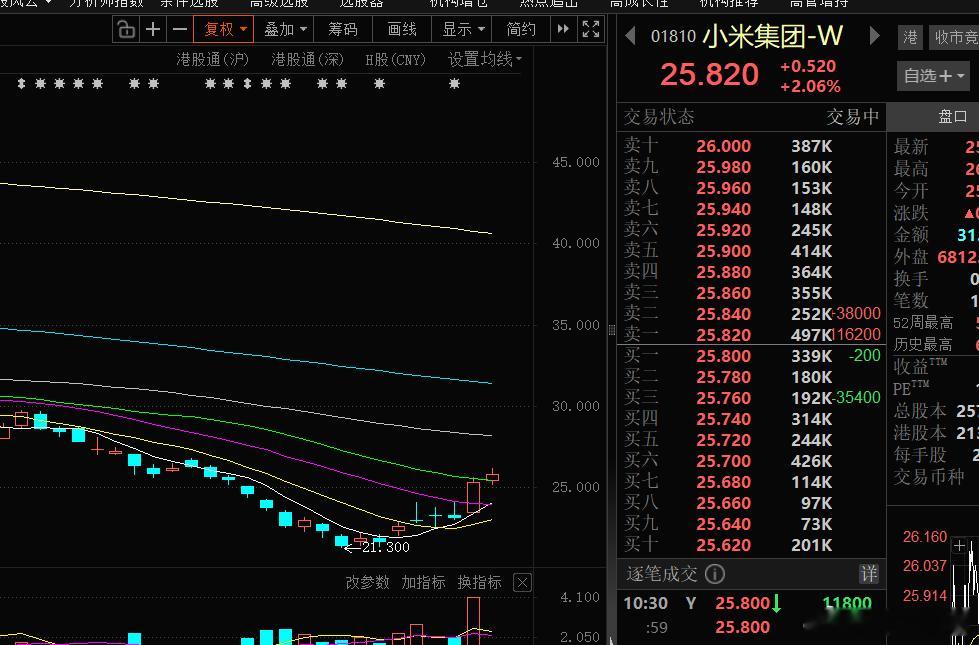The height and width of the screenshot is (645, 979).
Task: Click 改参数 to edit indicator parameters
Action: (x=367, y=583)
